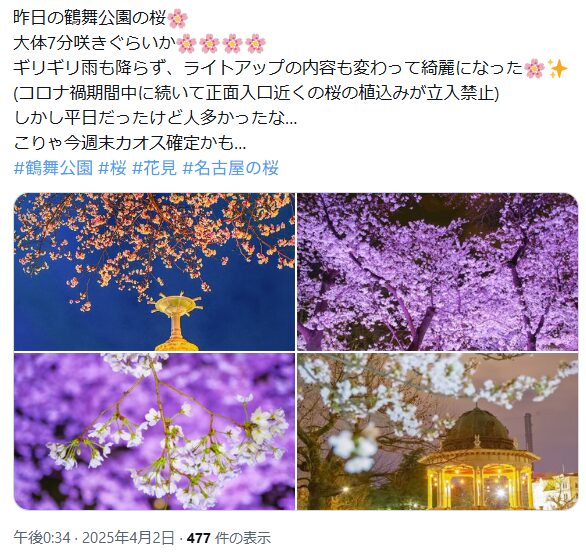The image size is (586, 553).
Task: Open the #鶴舞公園 hashtag link
Action: (x=53, y=168)
